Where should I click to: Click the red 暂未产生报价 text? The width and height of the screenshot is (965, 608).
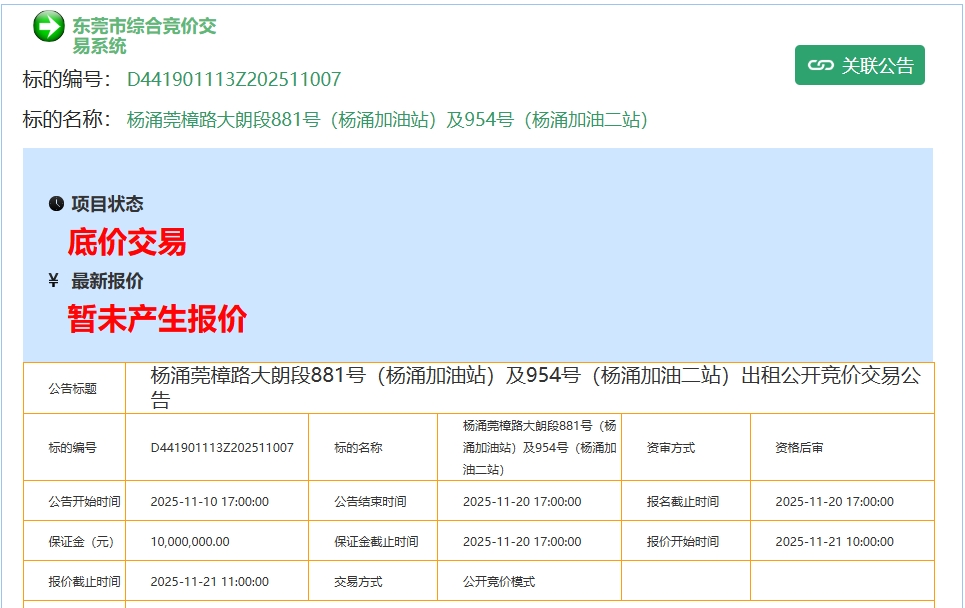[x=157, y=319]
